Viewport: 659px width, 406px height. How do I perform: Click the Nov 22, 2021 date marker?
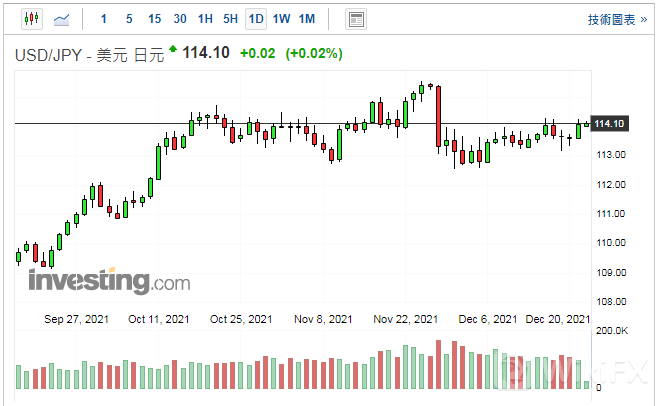(405, 319)
